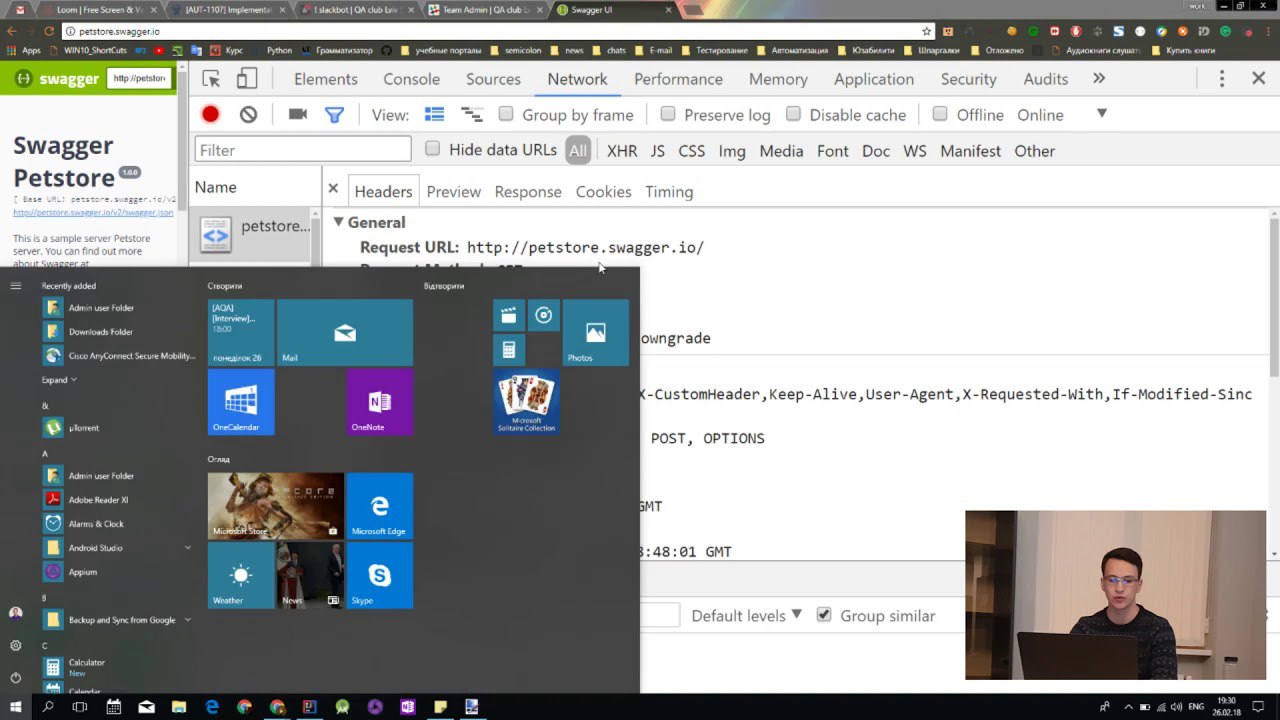Open the Timing tab of the request
The image size is (1280, 720).
[x=669, y=191]
